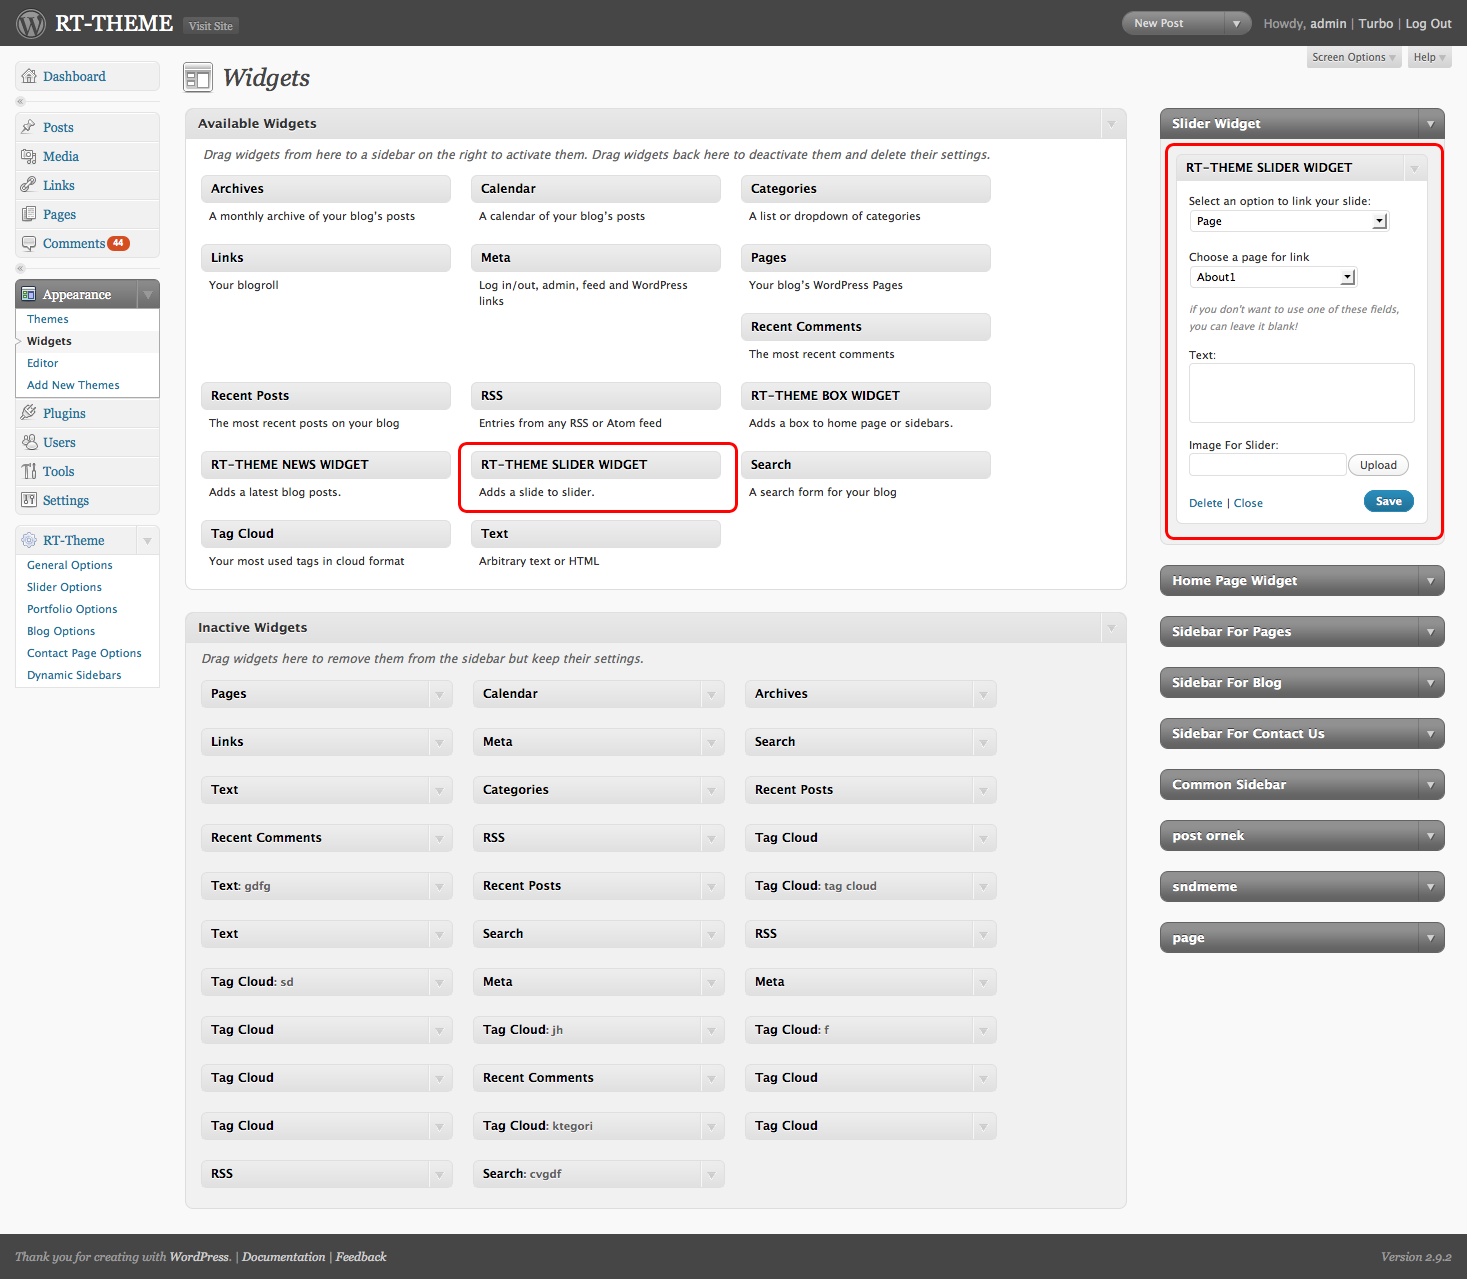This screenshot has width=1467, height=1279.
Task: Expand the Screen Options panel
Action: coord(1354,57)
